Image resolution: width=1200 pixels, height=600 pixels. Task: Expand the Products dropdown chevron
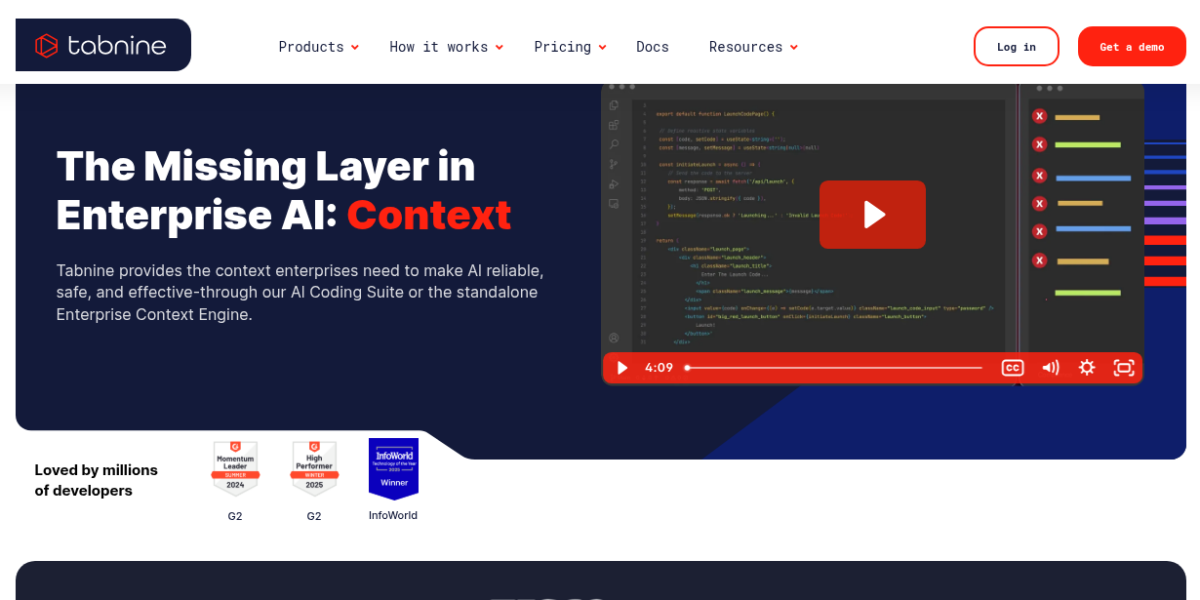tap(355, 47)
